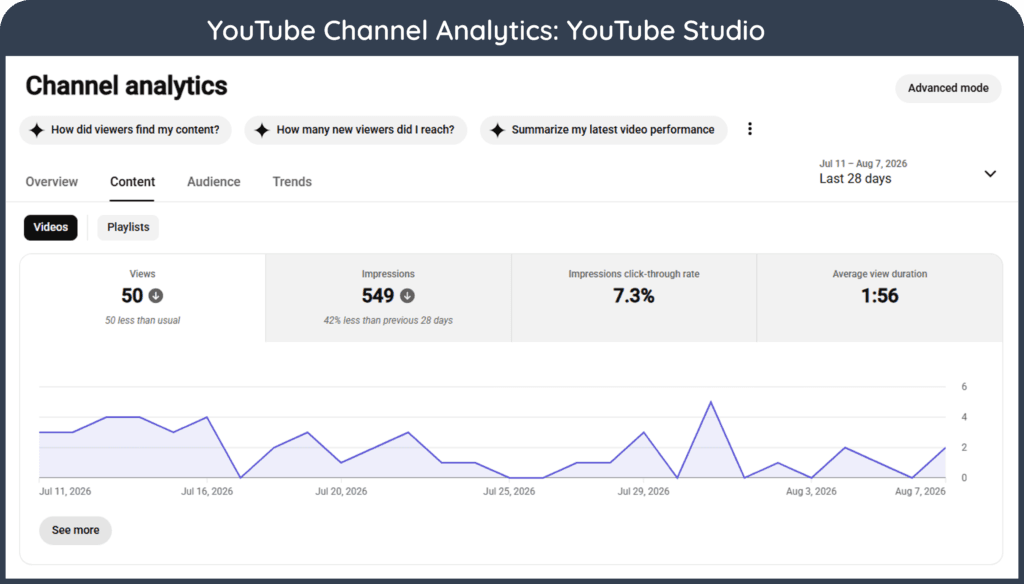Click the chart's last point above Aug 7, 2026
The width and height of the screenshot is (1024, 584).
[945, 447]
